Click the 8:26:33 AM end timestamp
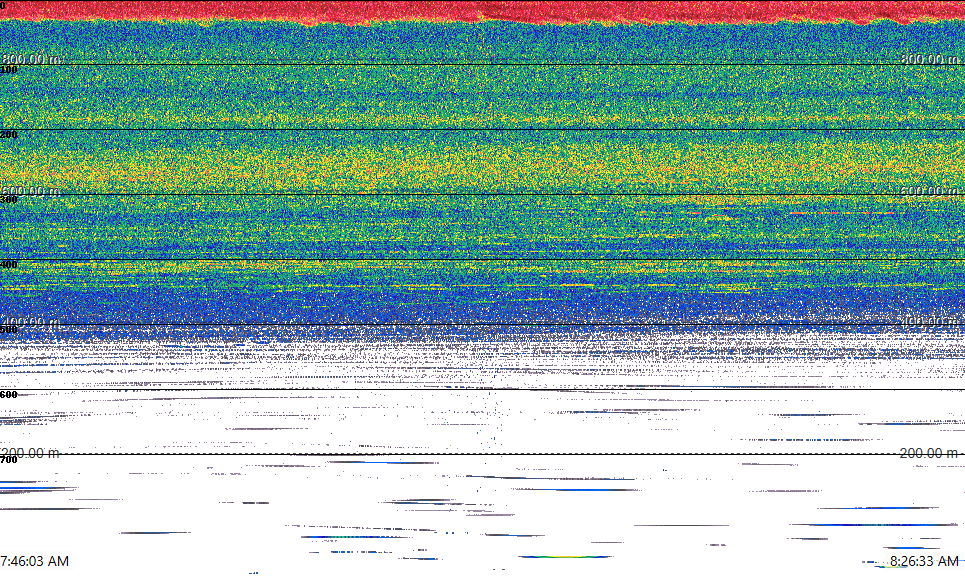This screenshot has width=965, height=578. coord(924,561)
